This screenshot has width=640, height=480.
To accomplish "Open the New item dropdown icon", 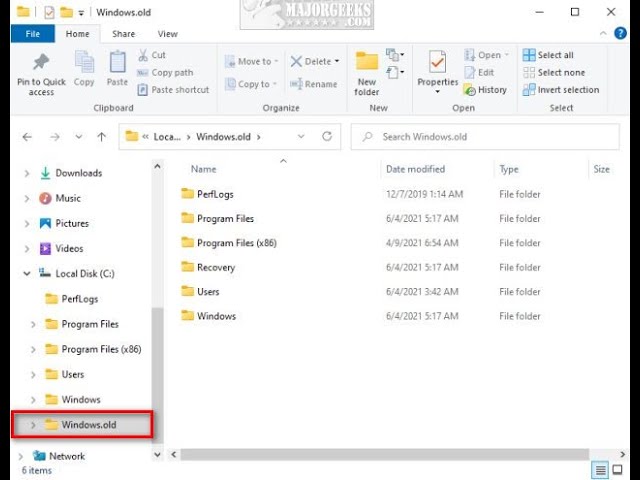I will coord(395,55).
